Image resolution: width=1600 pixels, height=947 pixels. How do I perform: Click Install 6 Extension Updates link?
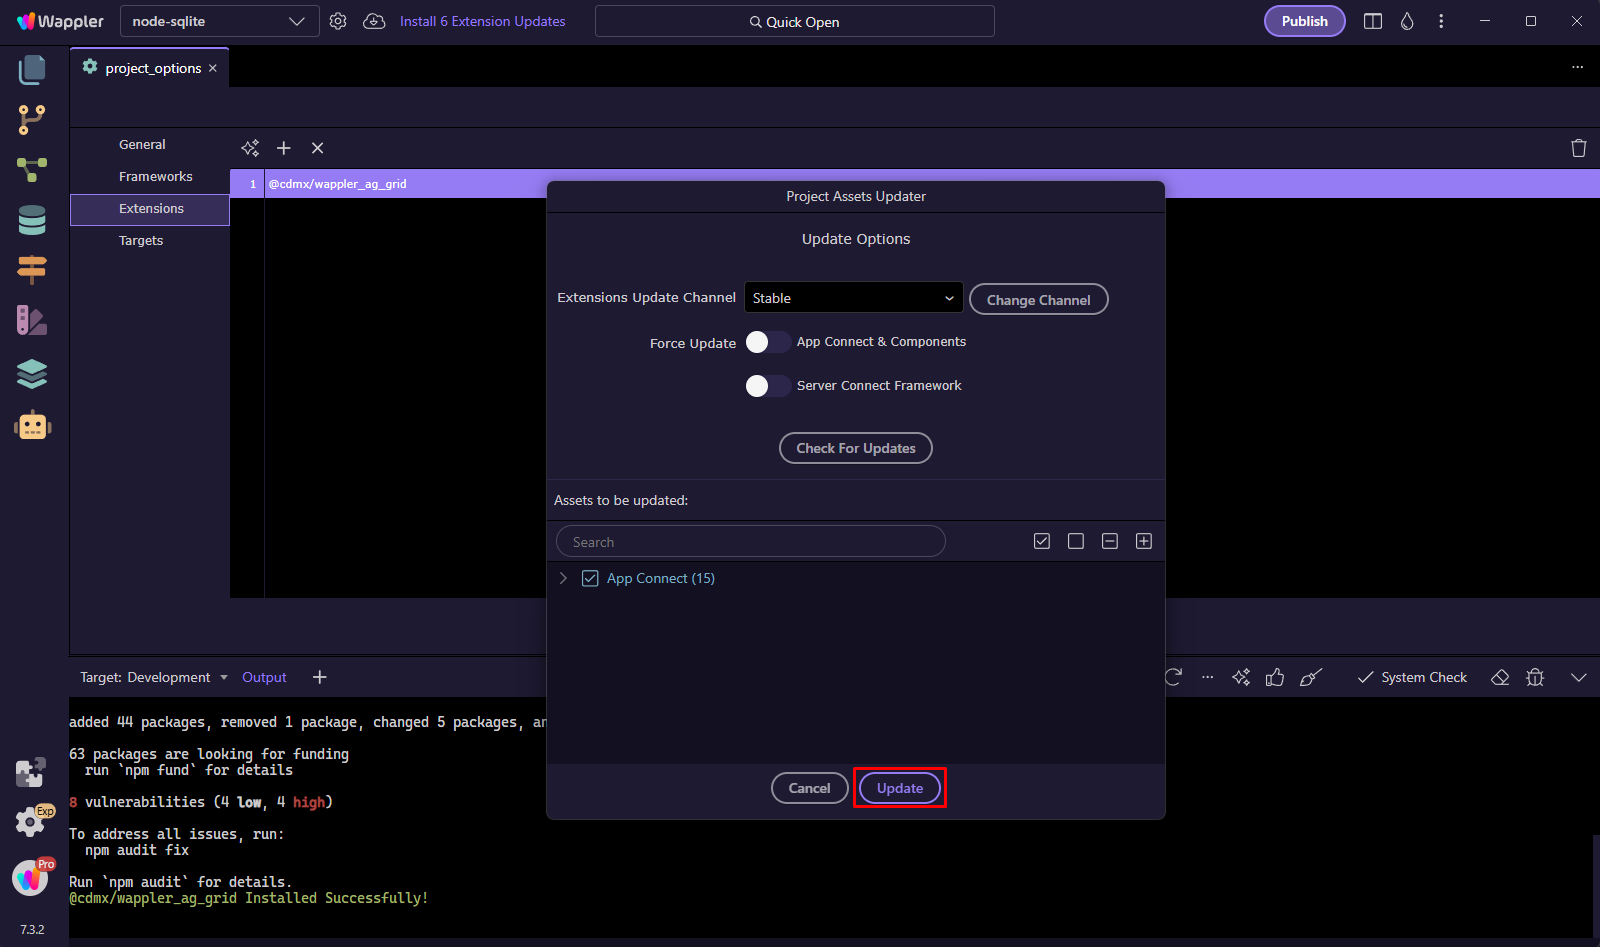pyautogui.click(x=482, y=21)
